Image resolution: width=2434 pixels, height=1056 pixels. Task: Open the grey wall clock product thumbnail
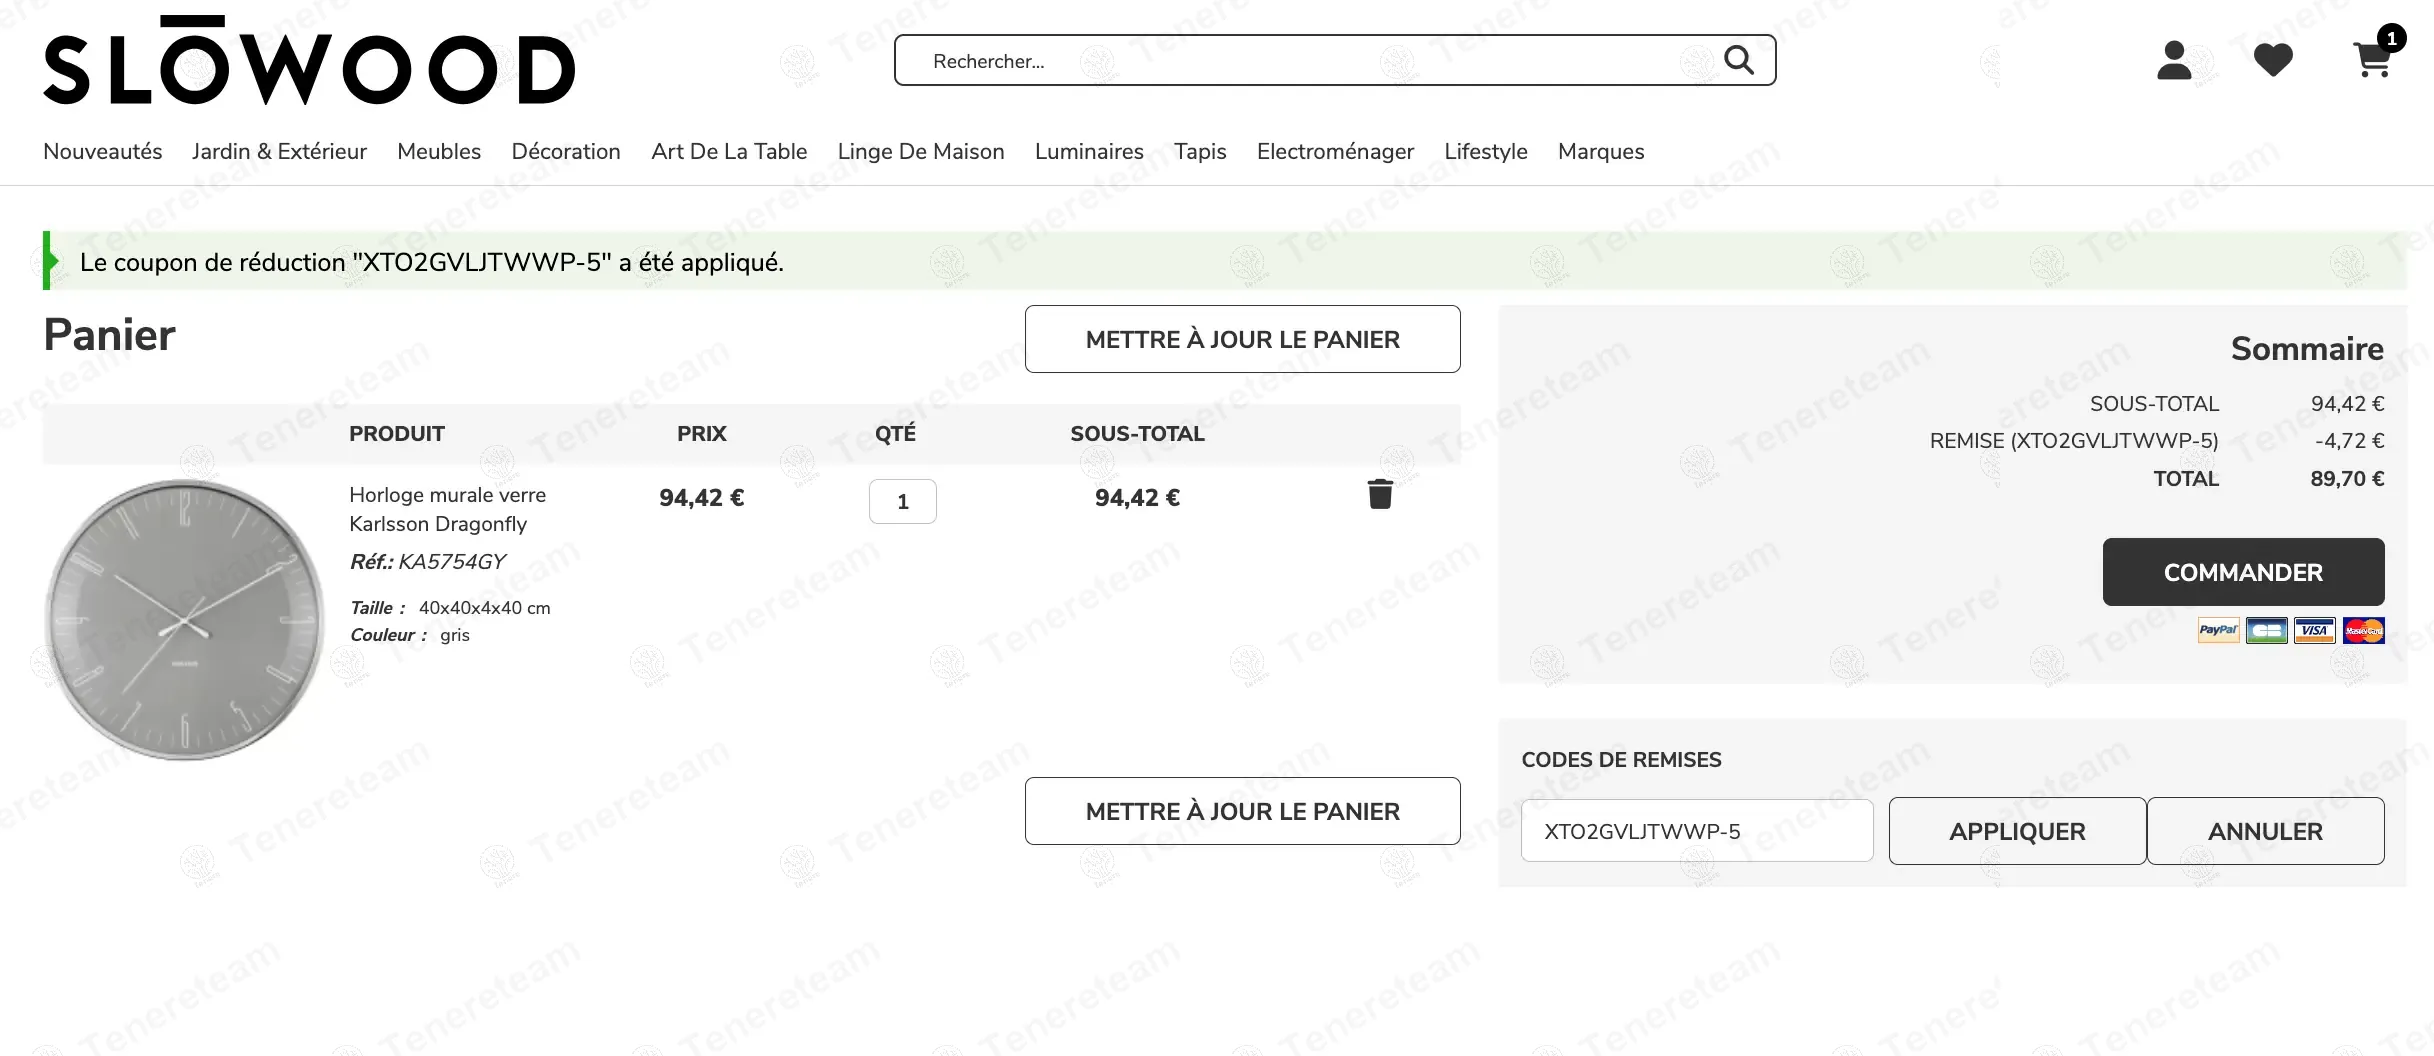(x=184, y=620)
